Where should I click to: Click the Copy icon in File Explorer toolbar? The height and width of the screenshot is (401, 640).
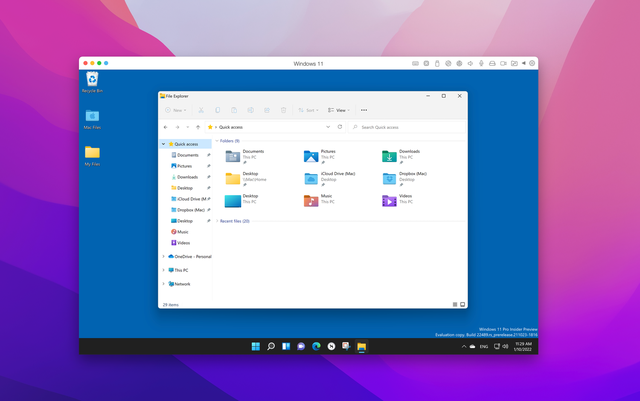click(218, 110)
